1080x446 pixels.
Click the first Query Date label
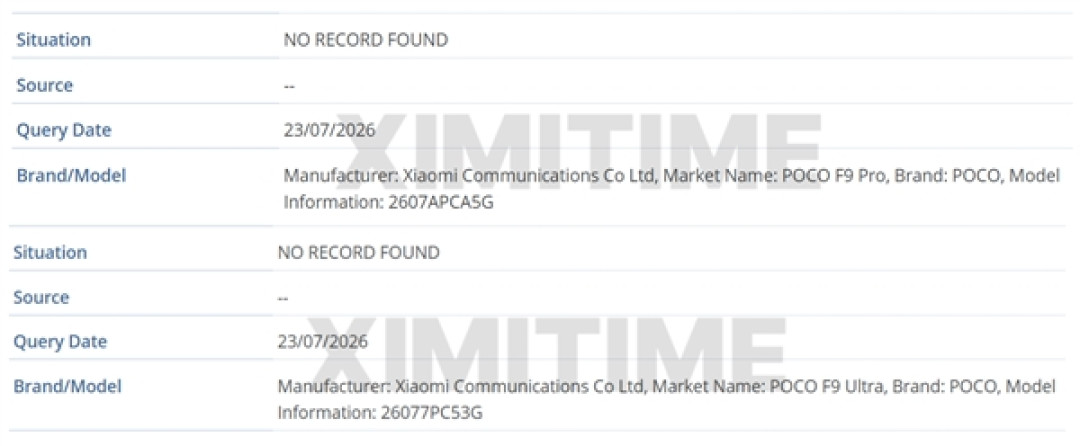(x=63, y=130)
